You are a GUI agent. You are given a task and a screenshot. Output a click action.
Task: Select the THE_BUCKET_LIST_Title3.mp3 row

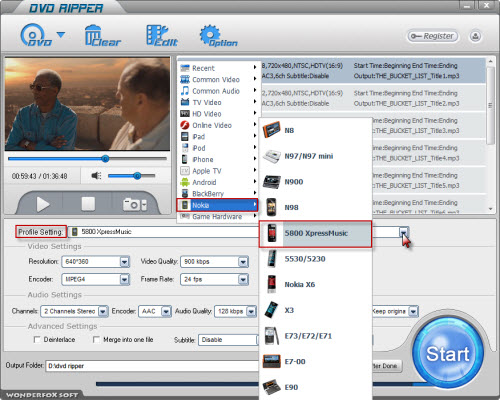[x=429, y=125]
